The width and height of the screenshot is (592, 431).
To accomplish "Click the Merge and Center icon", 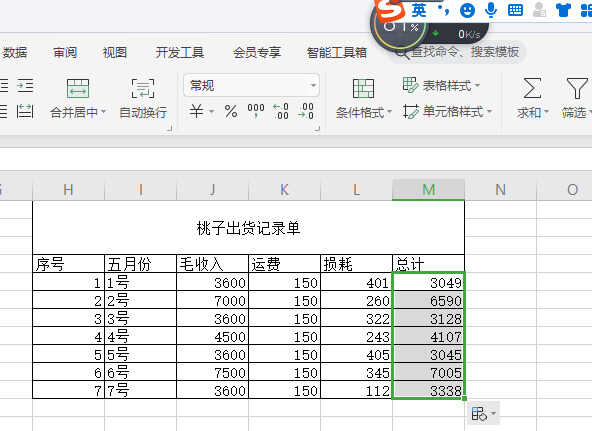I will point(78,88).
